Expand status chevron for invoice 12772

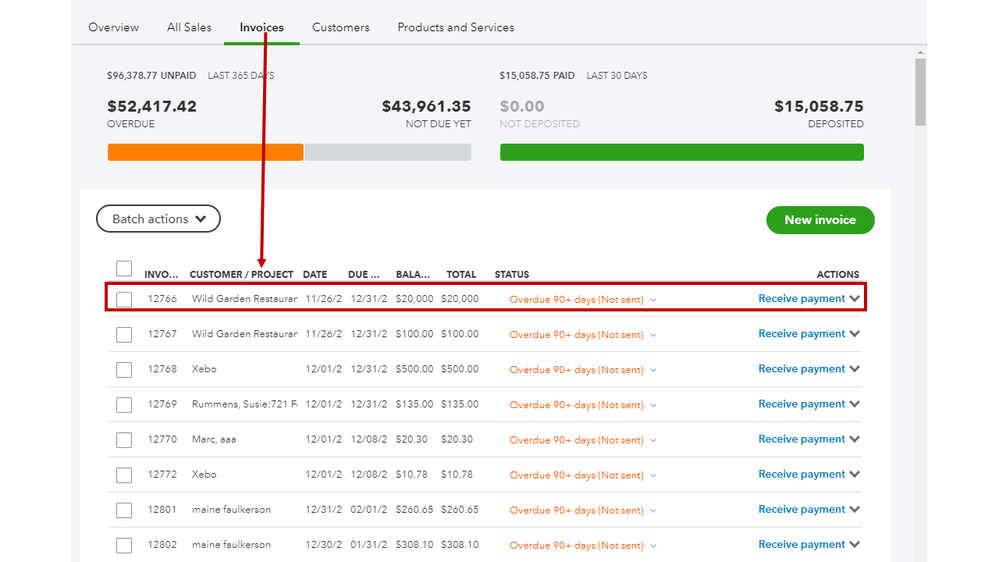coord(653,475)
